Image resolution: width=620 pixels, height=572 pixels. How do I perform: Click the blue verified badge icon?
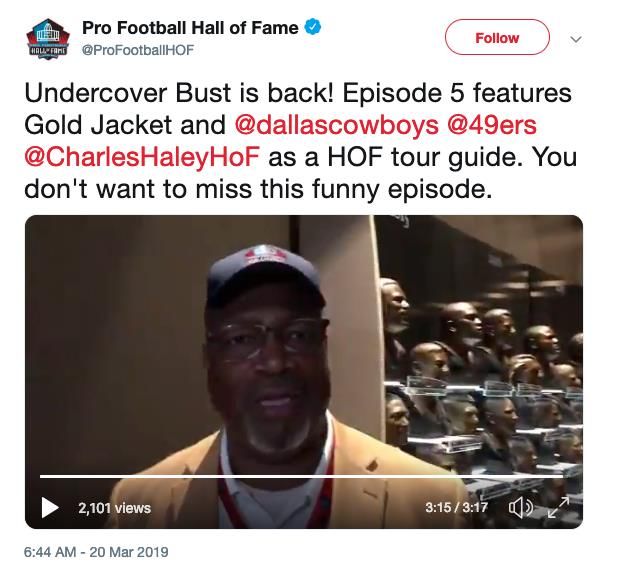tap(313, 27)
